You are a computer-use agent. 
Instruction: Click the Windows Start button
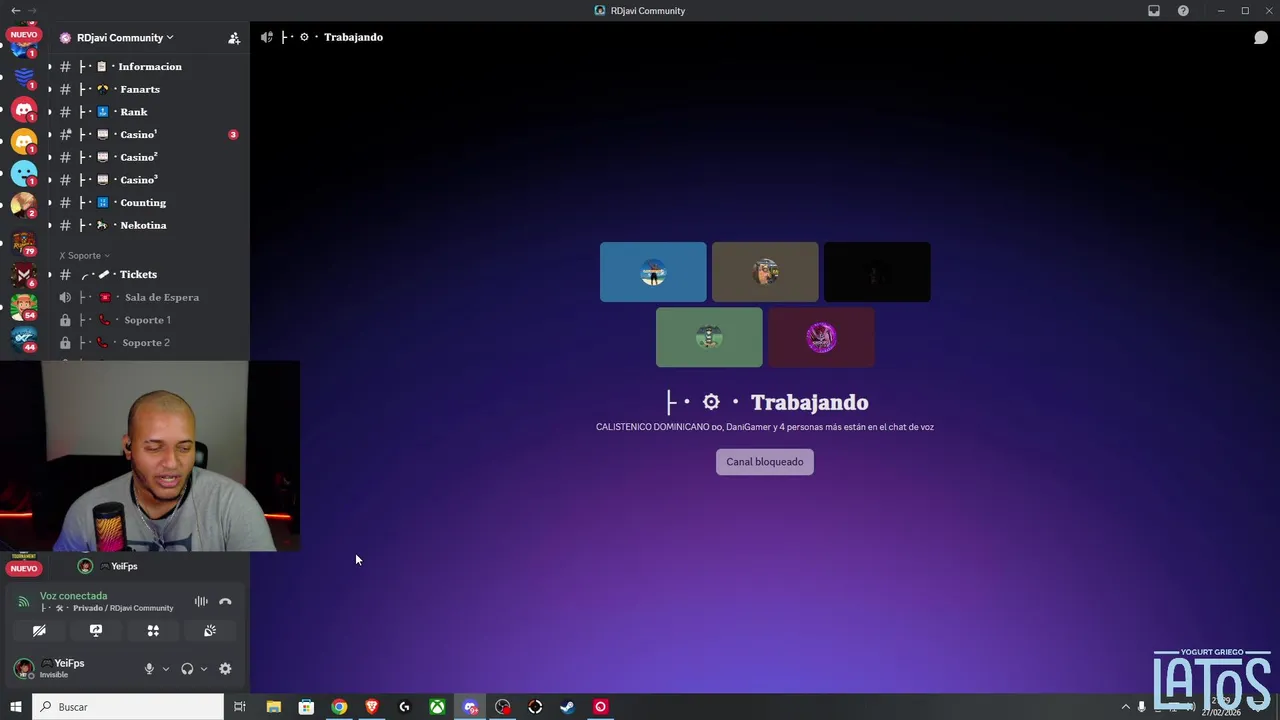click(15, 707)
